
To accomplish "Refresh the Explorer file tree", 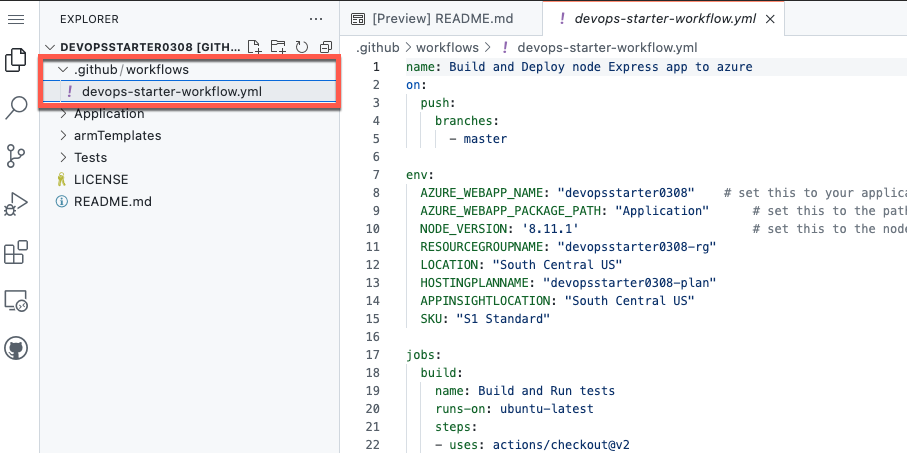I will click(x=301, y=47).
